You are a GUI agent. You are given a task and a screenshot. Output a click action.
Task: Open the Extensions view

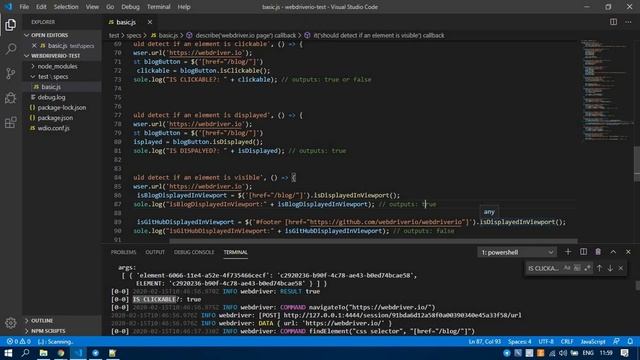coord(11,122)
